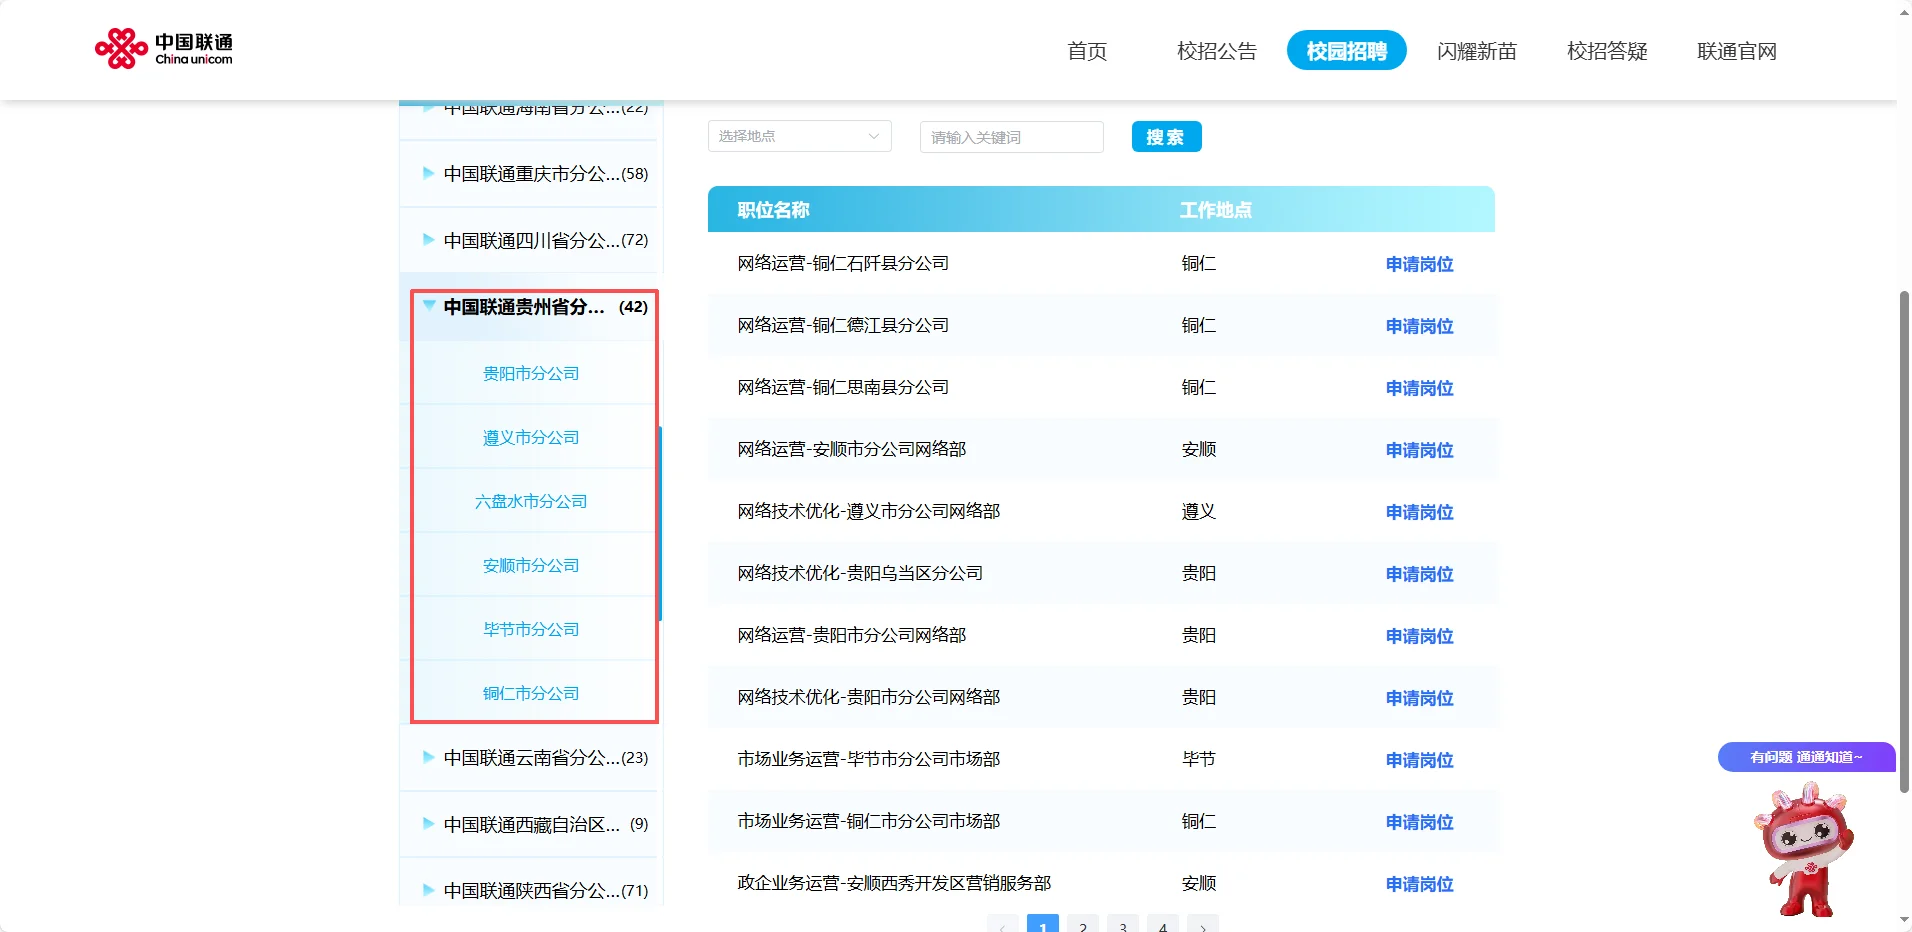Screen dimensions: 1912x932
Task: Apply for 网络运营-铜仁德江县分公司 position
Action: (x=1419, y=326)
